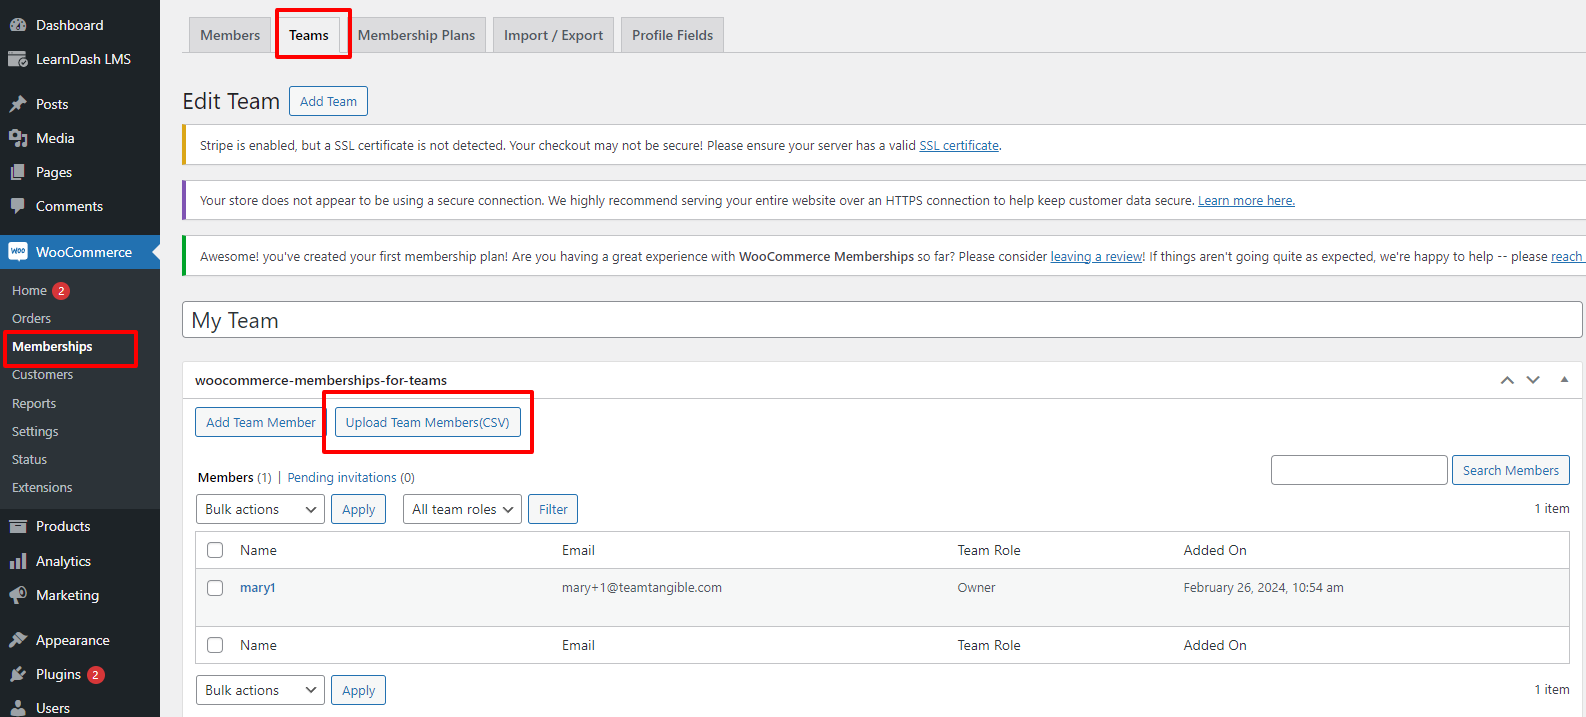Click the Comments bubble icon
This screenshot has width=1586, height=717.
18,206
